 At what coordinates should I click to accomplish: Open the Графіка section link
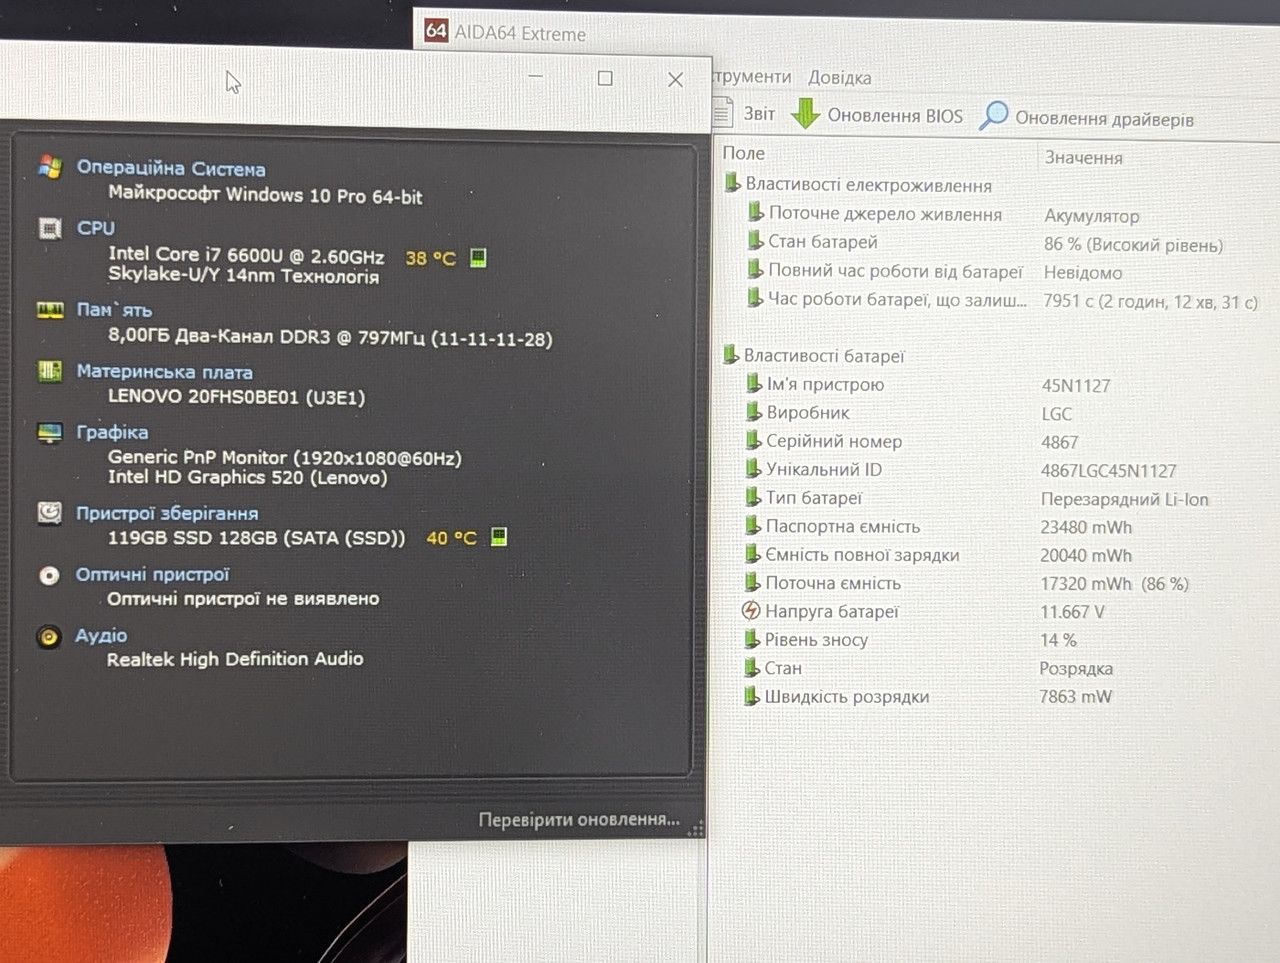click(112, 432)
